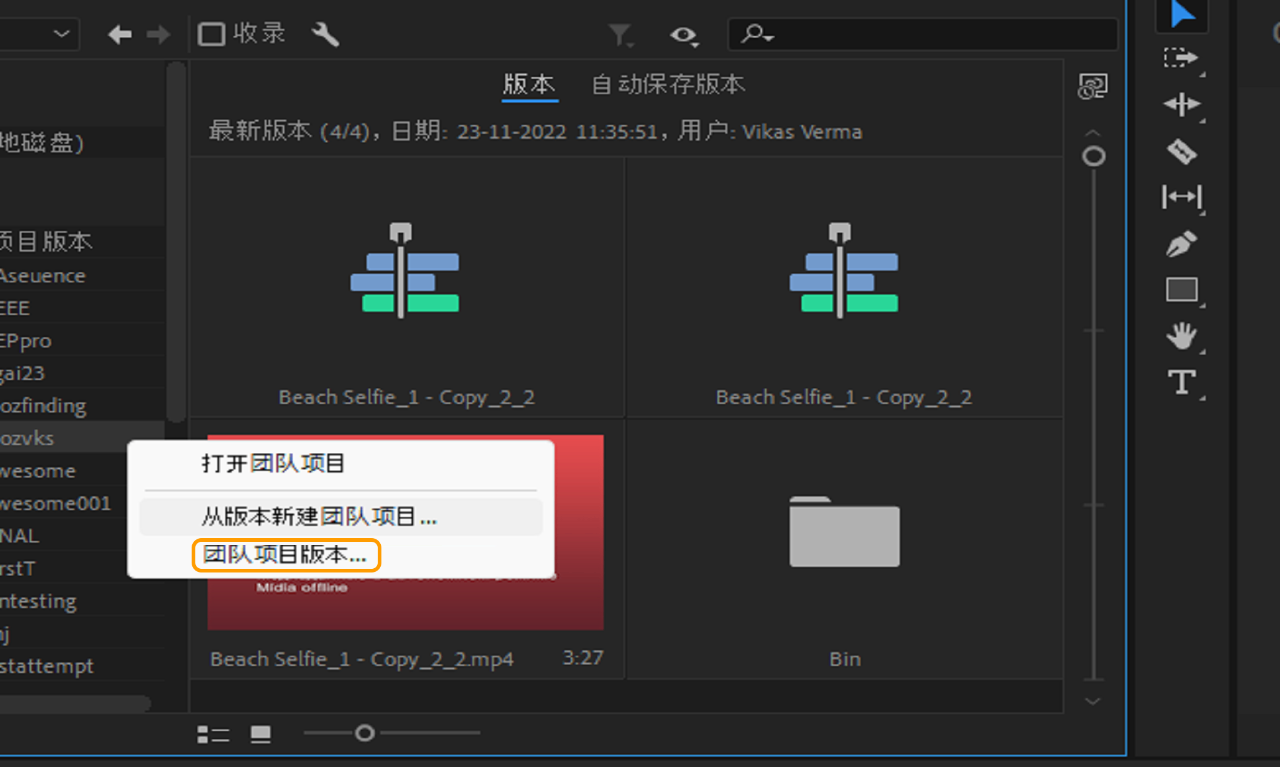Open ingest settings wrench icon
The height and width of the screenshot is (767, 1280).
click(326, 34)
